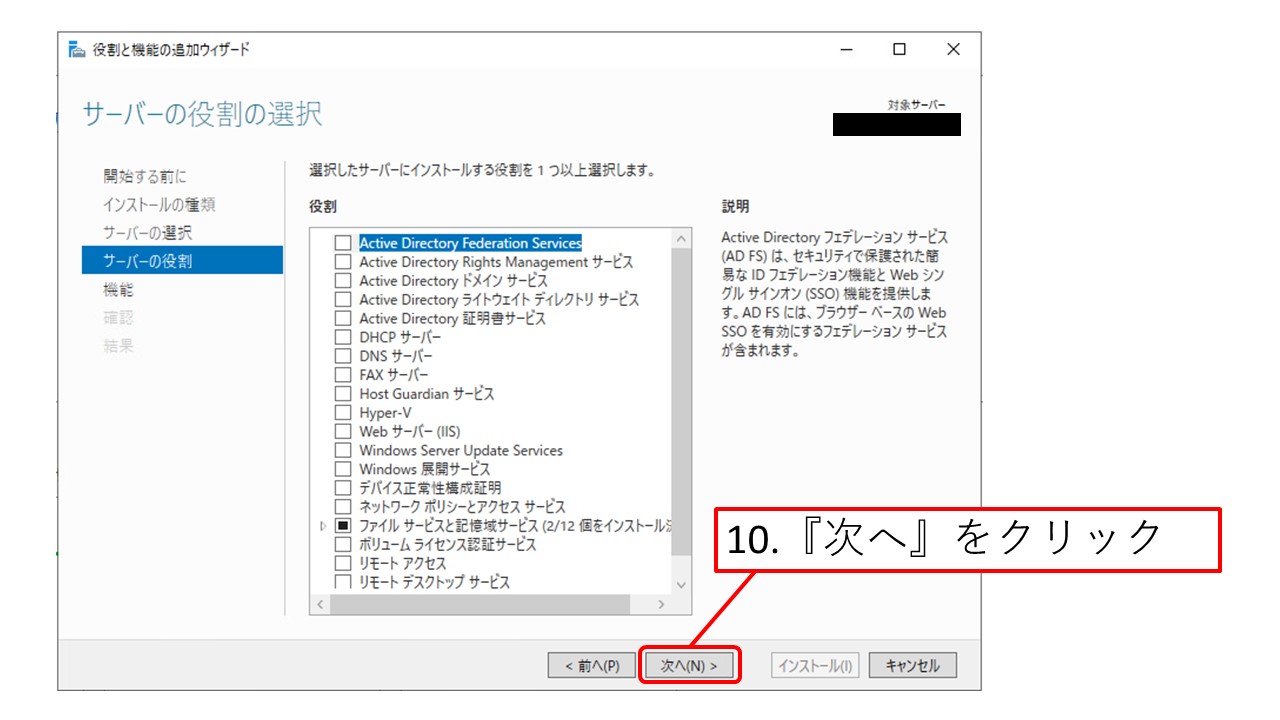Go to インストールの種類 step in sidebar
This screenshot has width=1280, height=720.
point(159,205)
